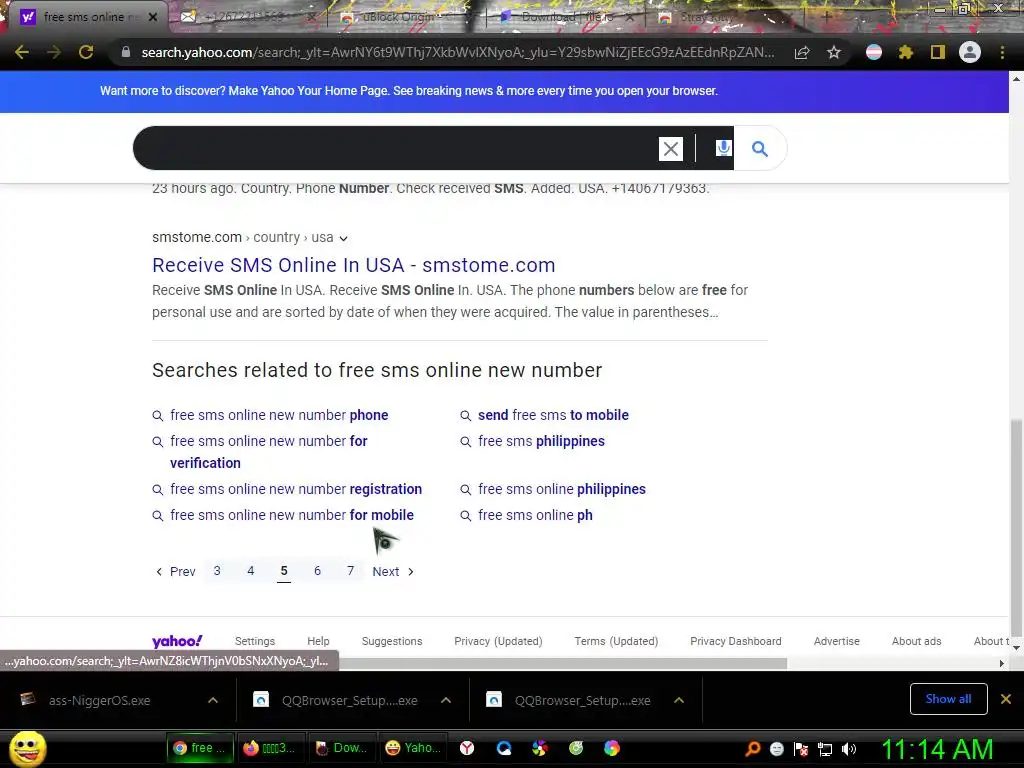Expand the smstome.com result dropdown arrow
1024x768 pixels.
(x=344, y=238)
